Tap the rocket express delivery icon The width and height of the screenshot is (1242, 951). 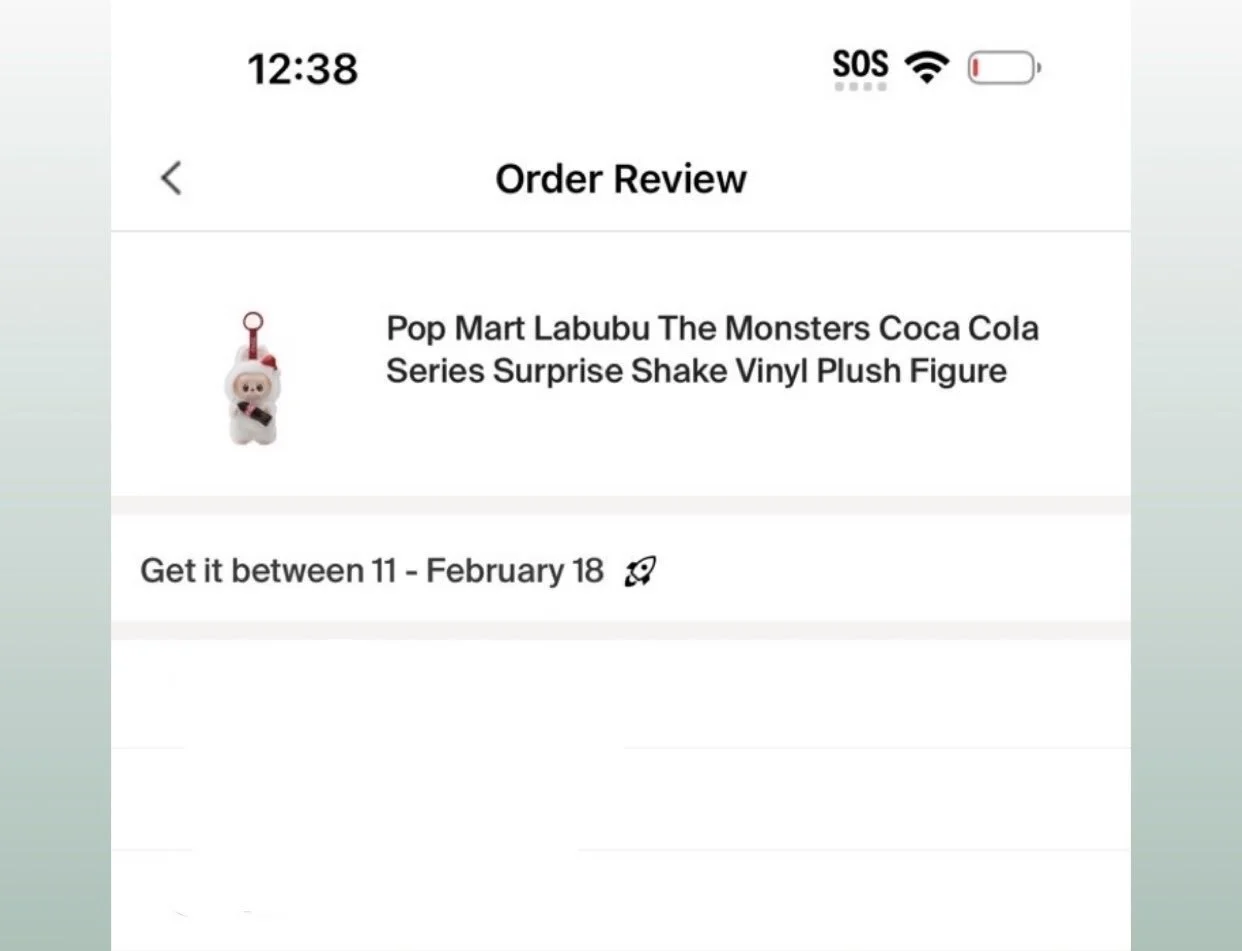640,572
